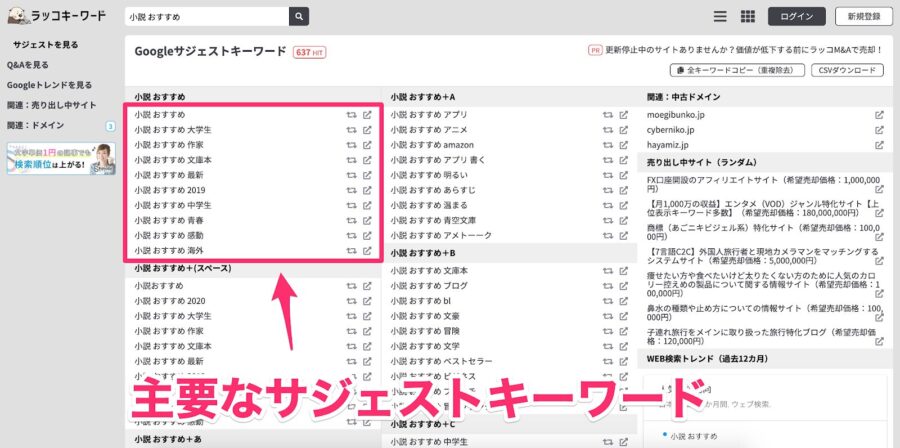Click keyword 小説 おすすめ 作家 in top list

tap(169, 145)
